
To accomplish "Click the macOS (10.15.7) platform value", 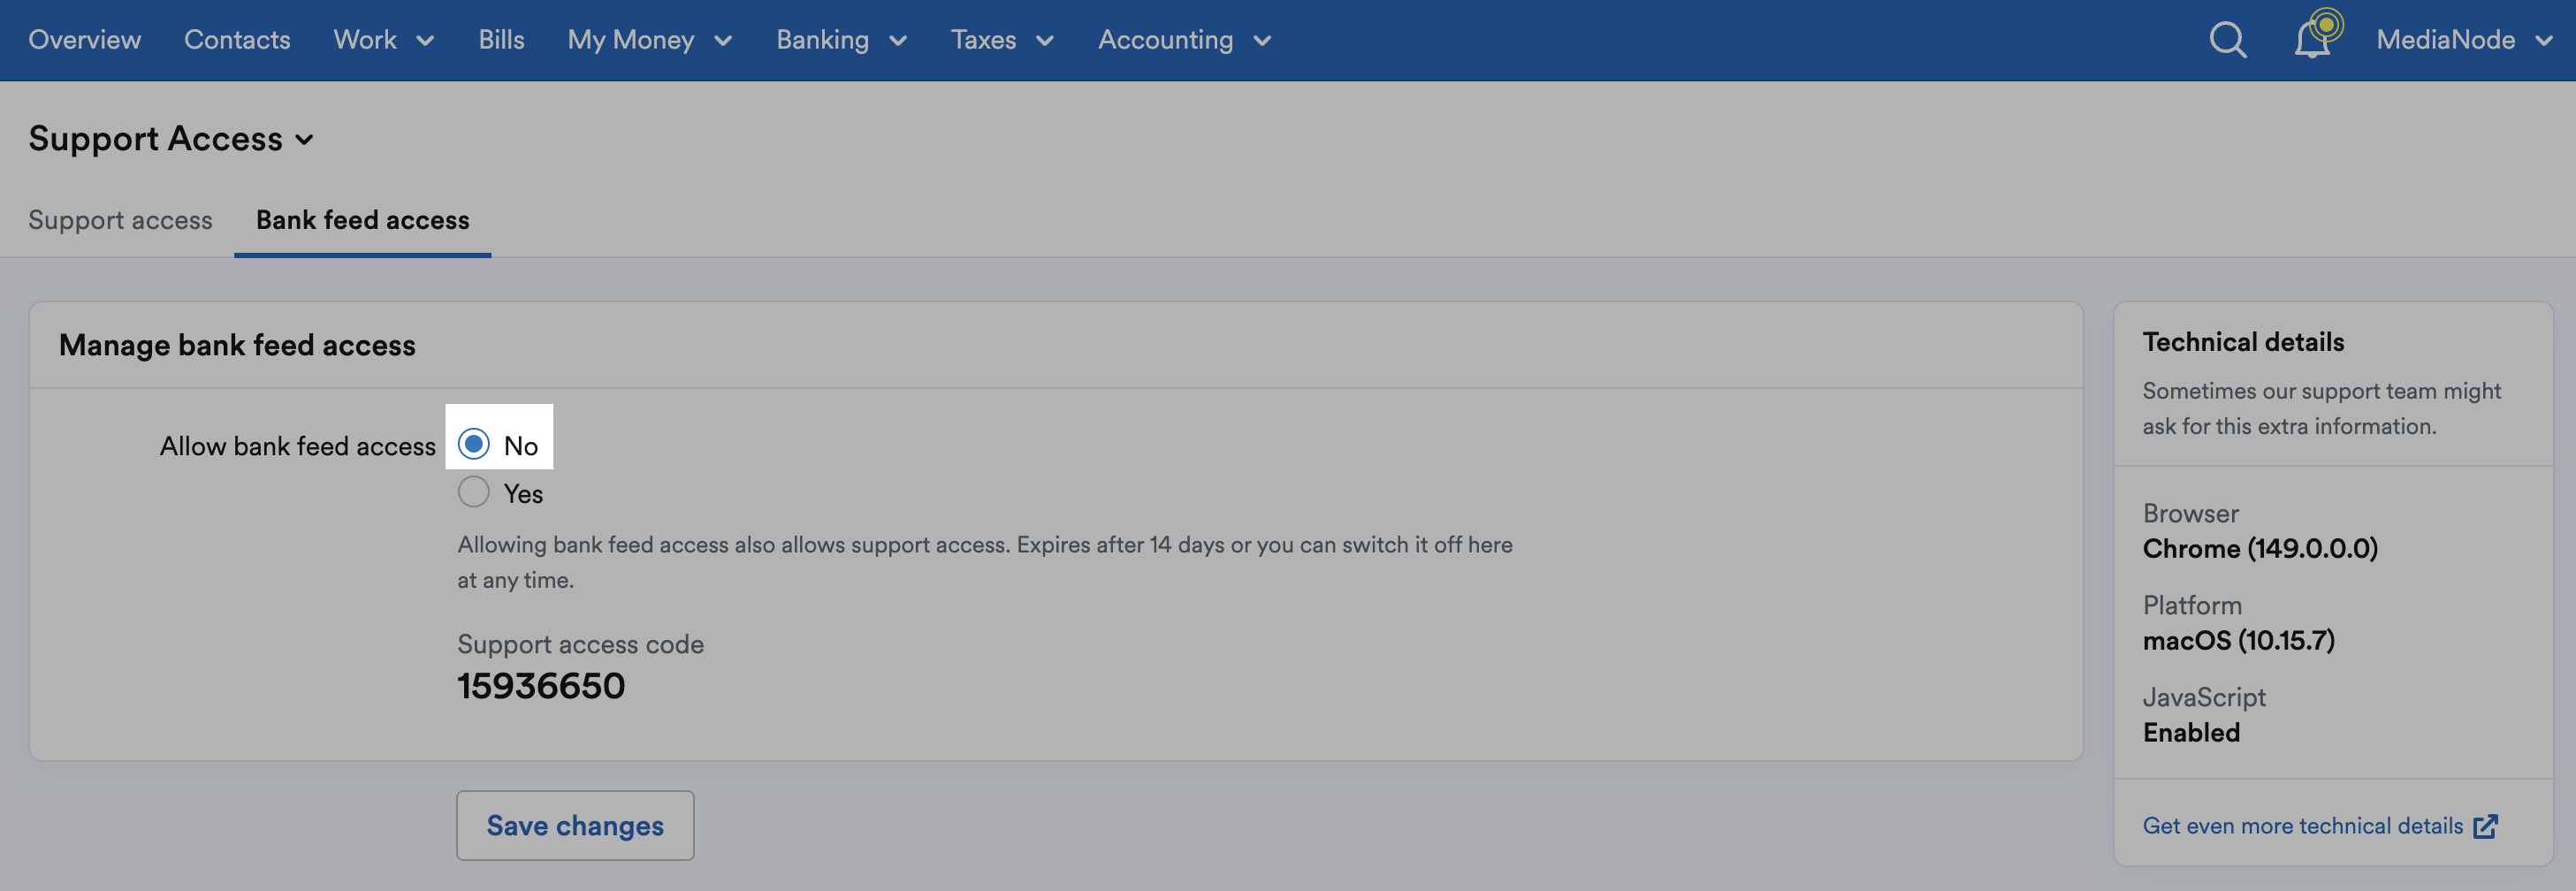I will pos(2238,640).
